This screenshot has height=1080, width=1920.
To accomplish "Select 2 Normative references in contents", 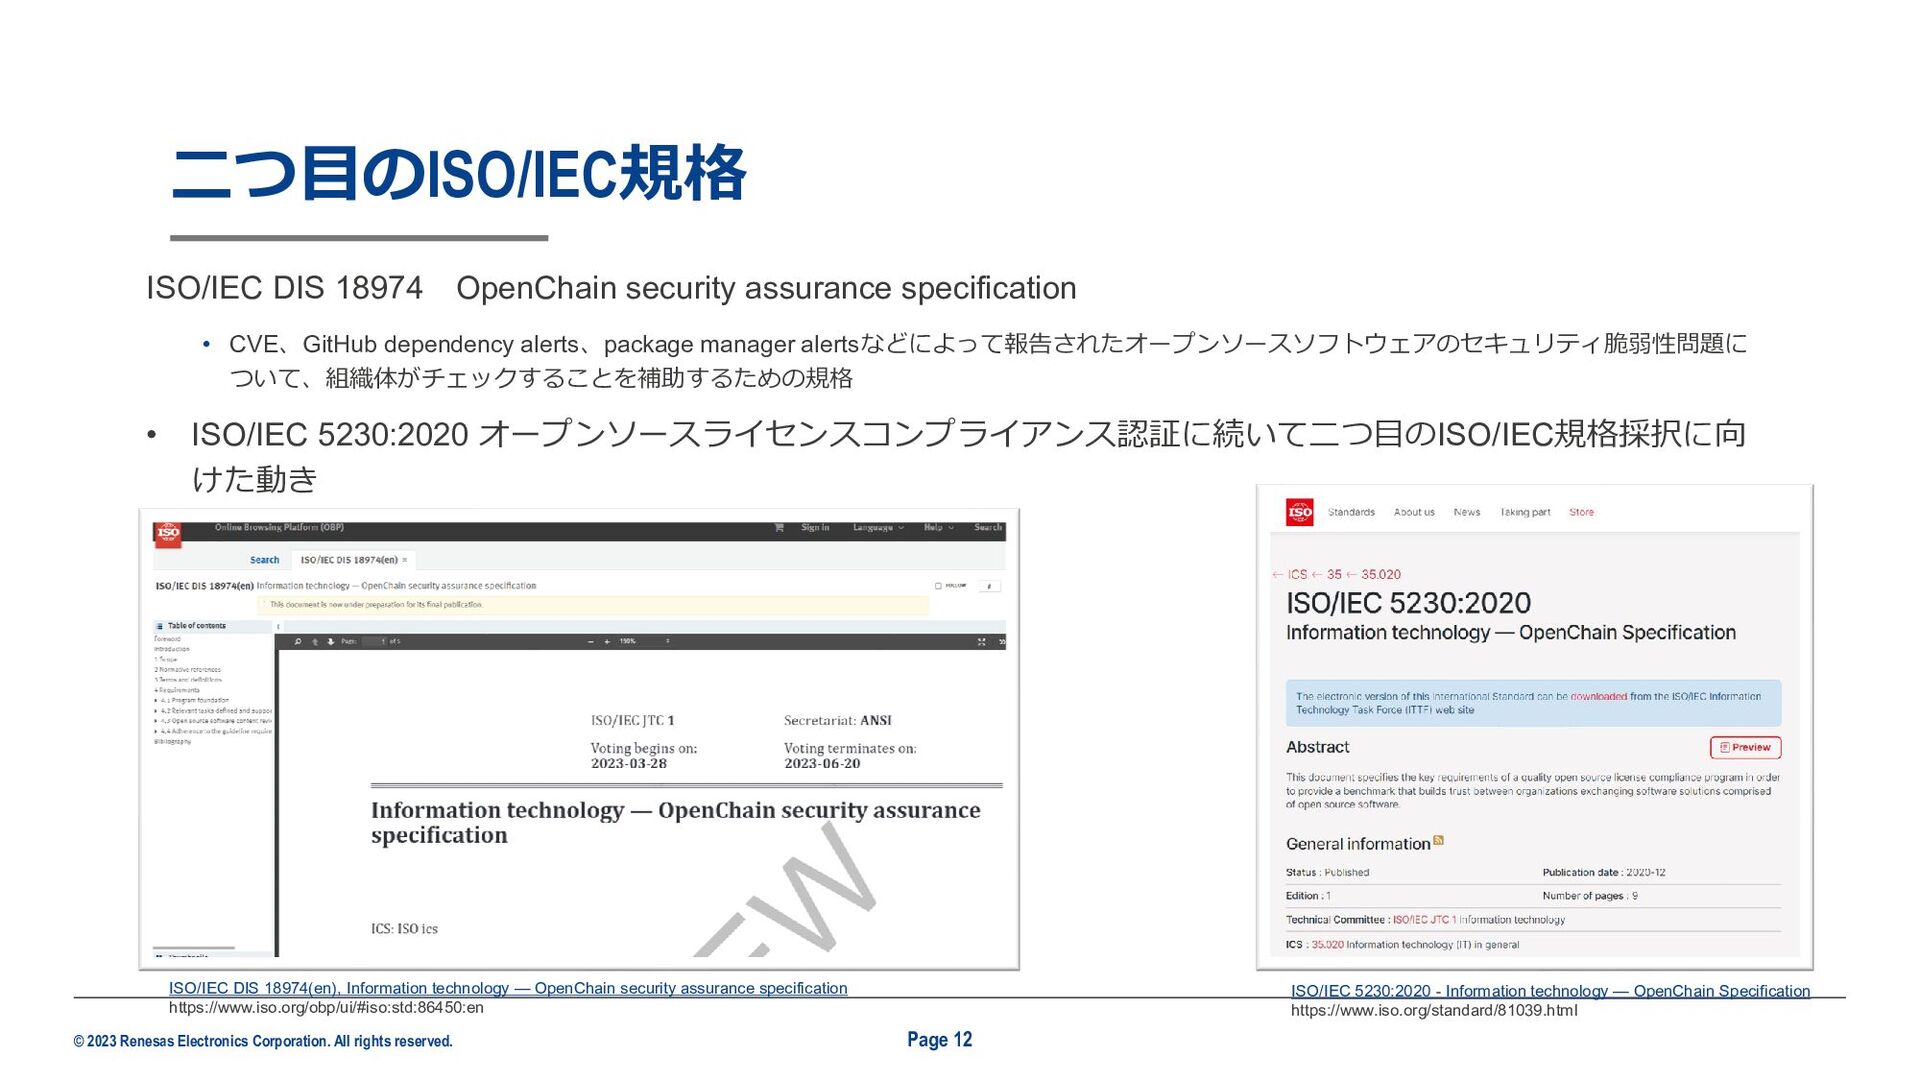I will pyautogui.click(x=187, y=670).
